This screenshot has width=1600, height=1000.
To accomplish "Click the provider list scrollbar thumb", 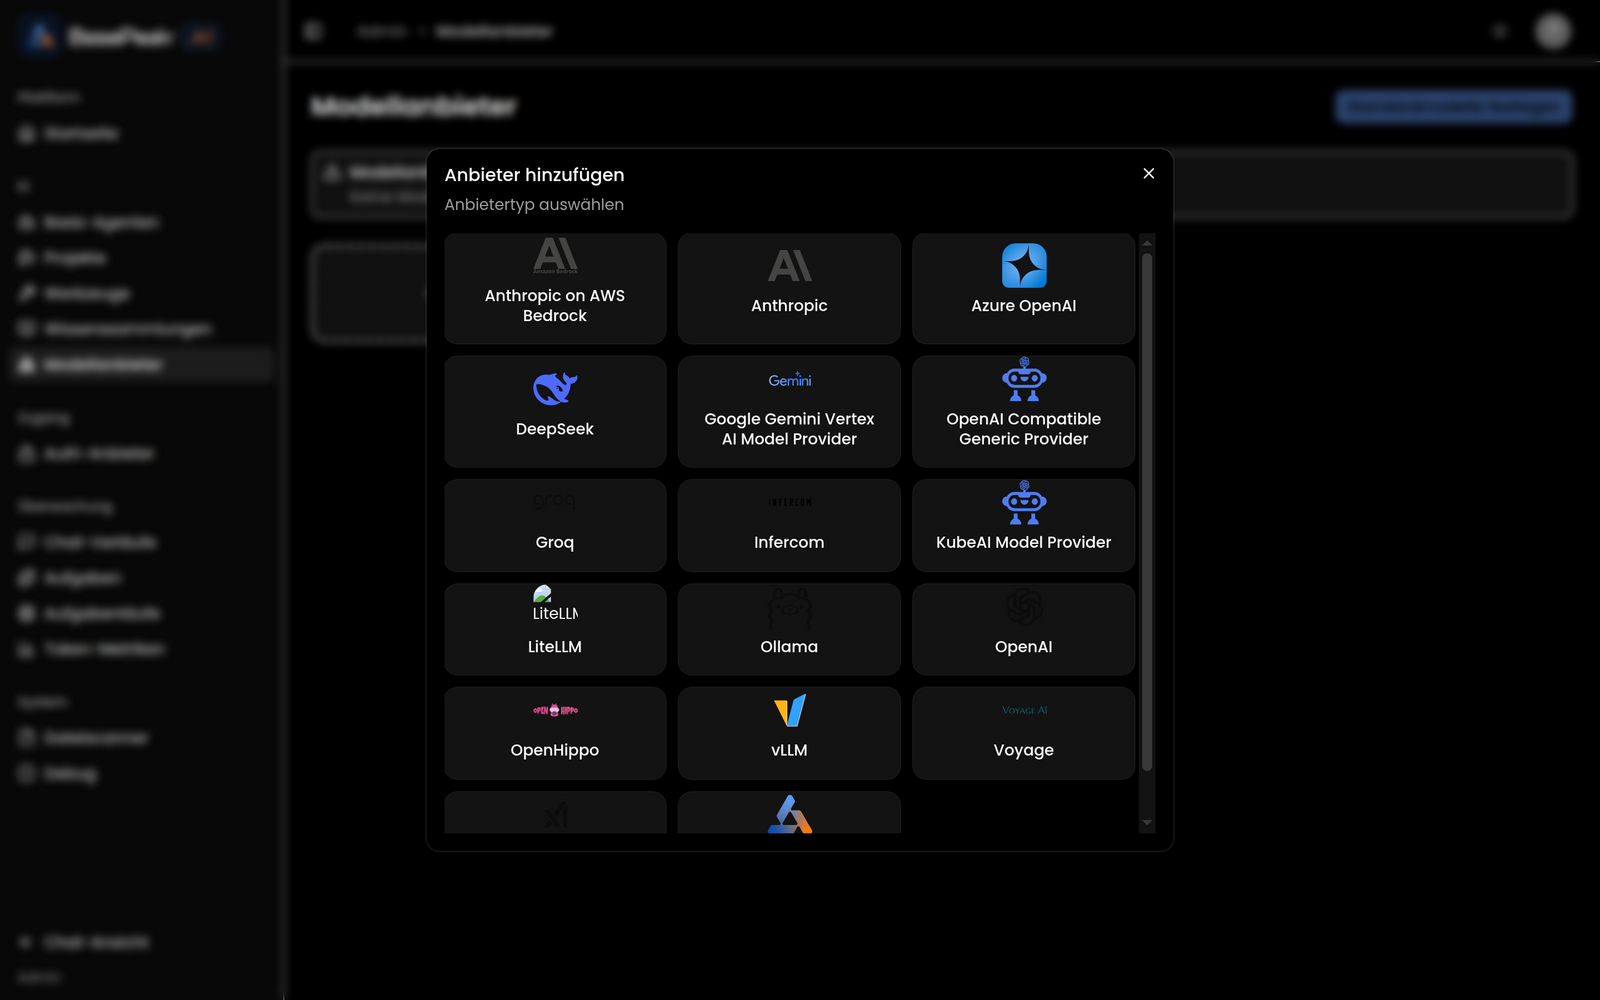I will (x=1147, y=511).
